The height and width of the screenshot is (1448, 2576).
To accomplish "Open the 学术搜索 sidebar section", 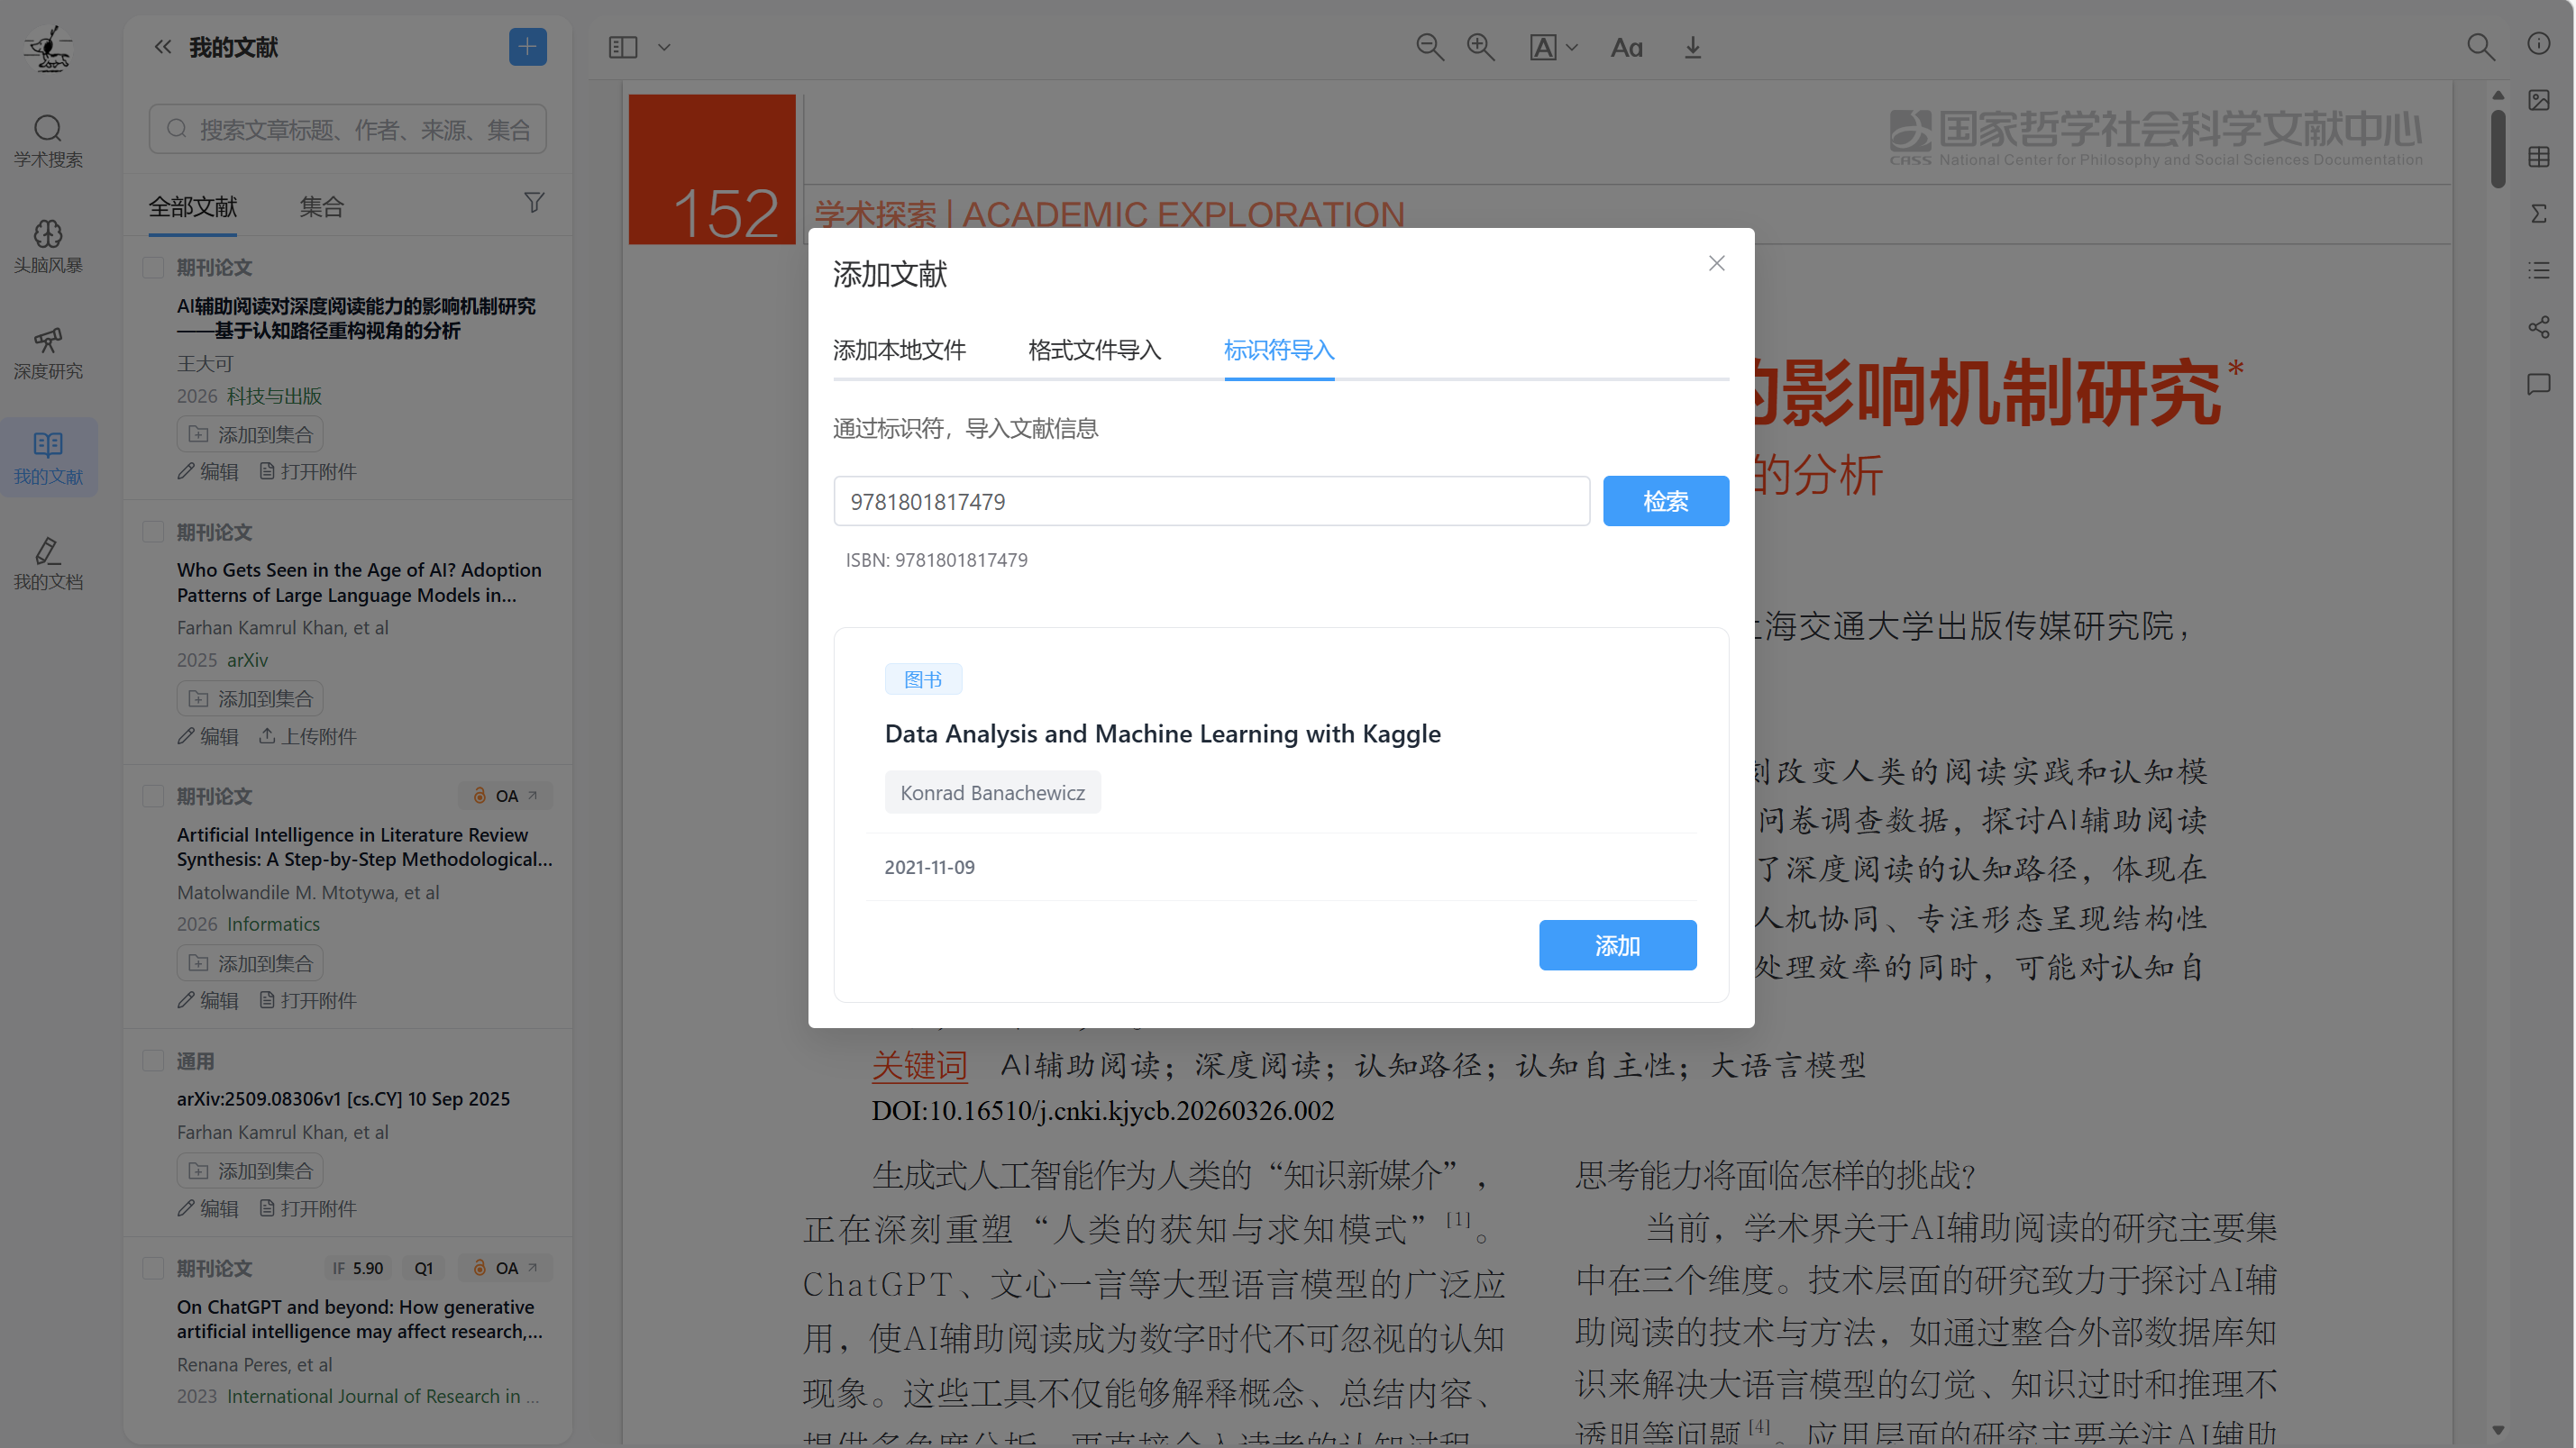I will (x=48, y=141).
